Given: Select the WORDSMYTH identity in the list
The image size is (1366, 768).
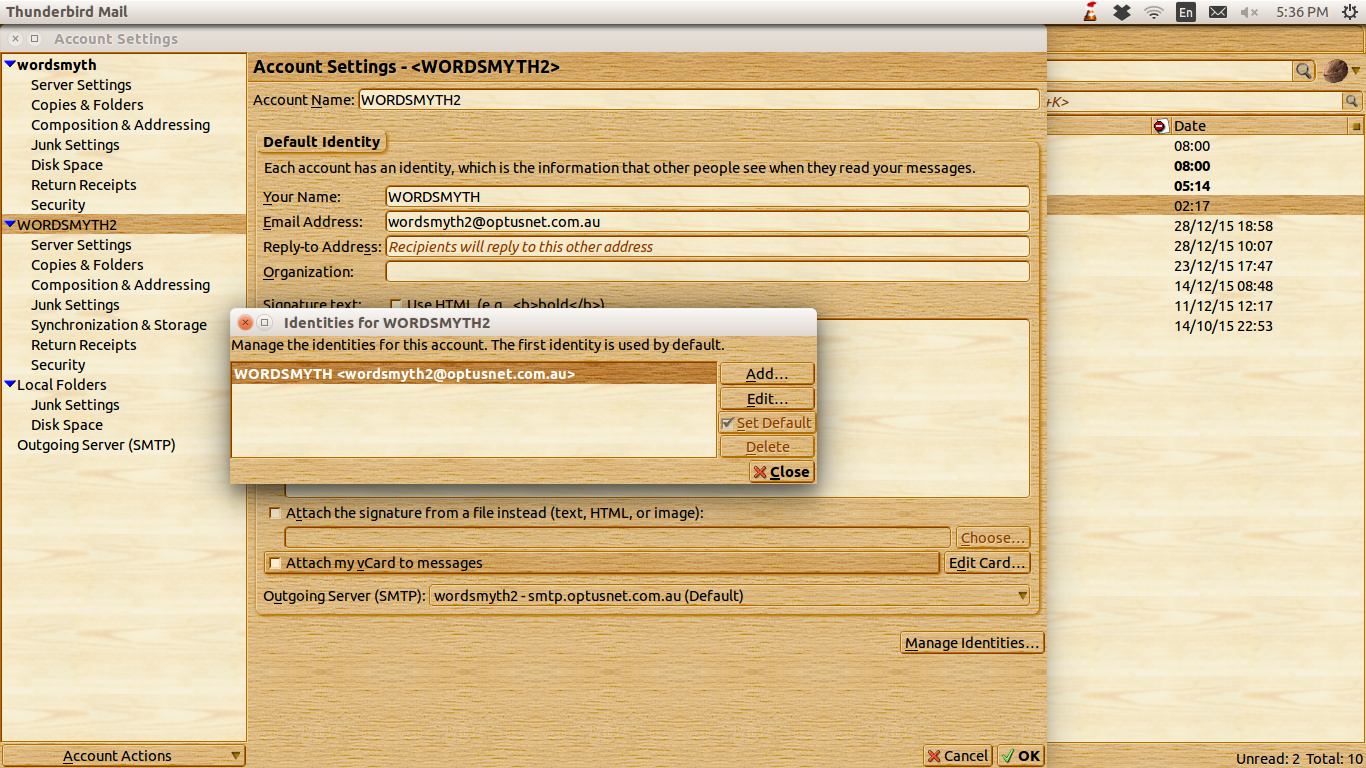Looking at the screenshot, I should [x=474, y=374].
